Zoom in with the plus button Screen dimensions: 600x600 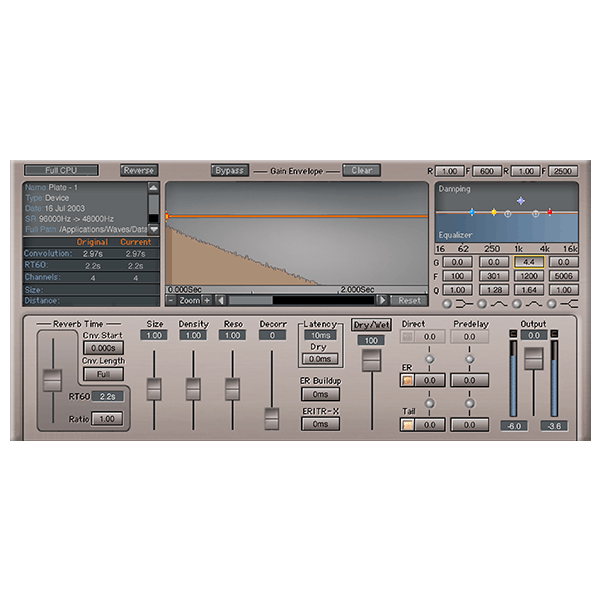pyautogui.click(x=207, y=300)
